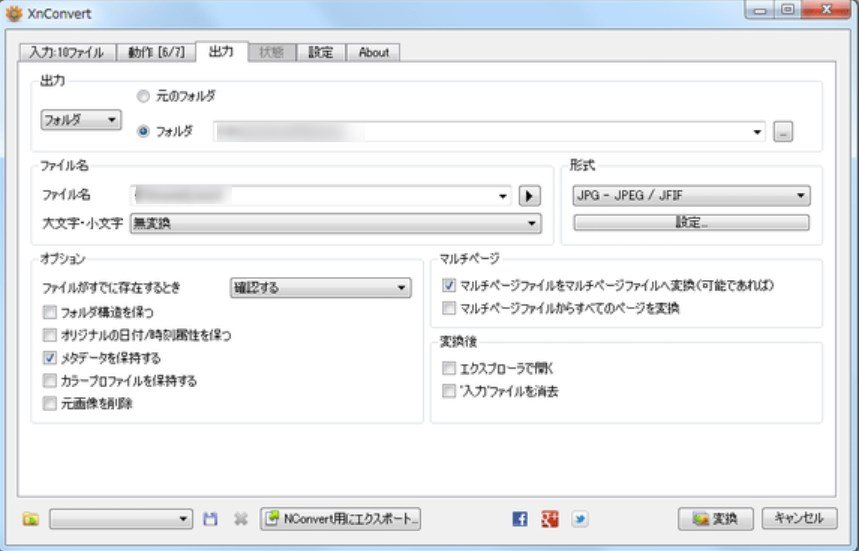Screen dimensions: 859x551
Task: Open the script preset dropdown at bottom
Action: [121, 519]
